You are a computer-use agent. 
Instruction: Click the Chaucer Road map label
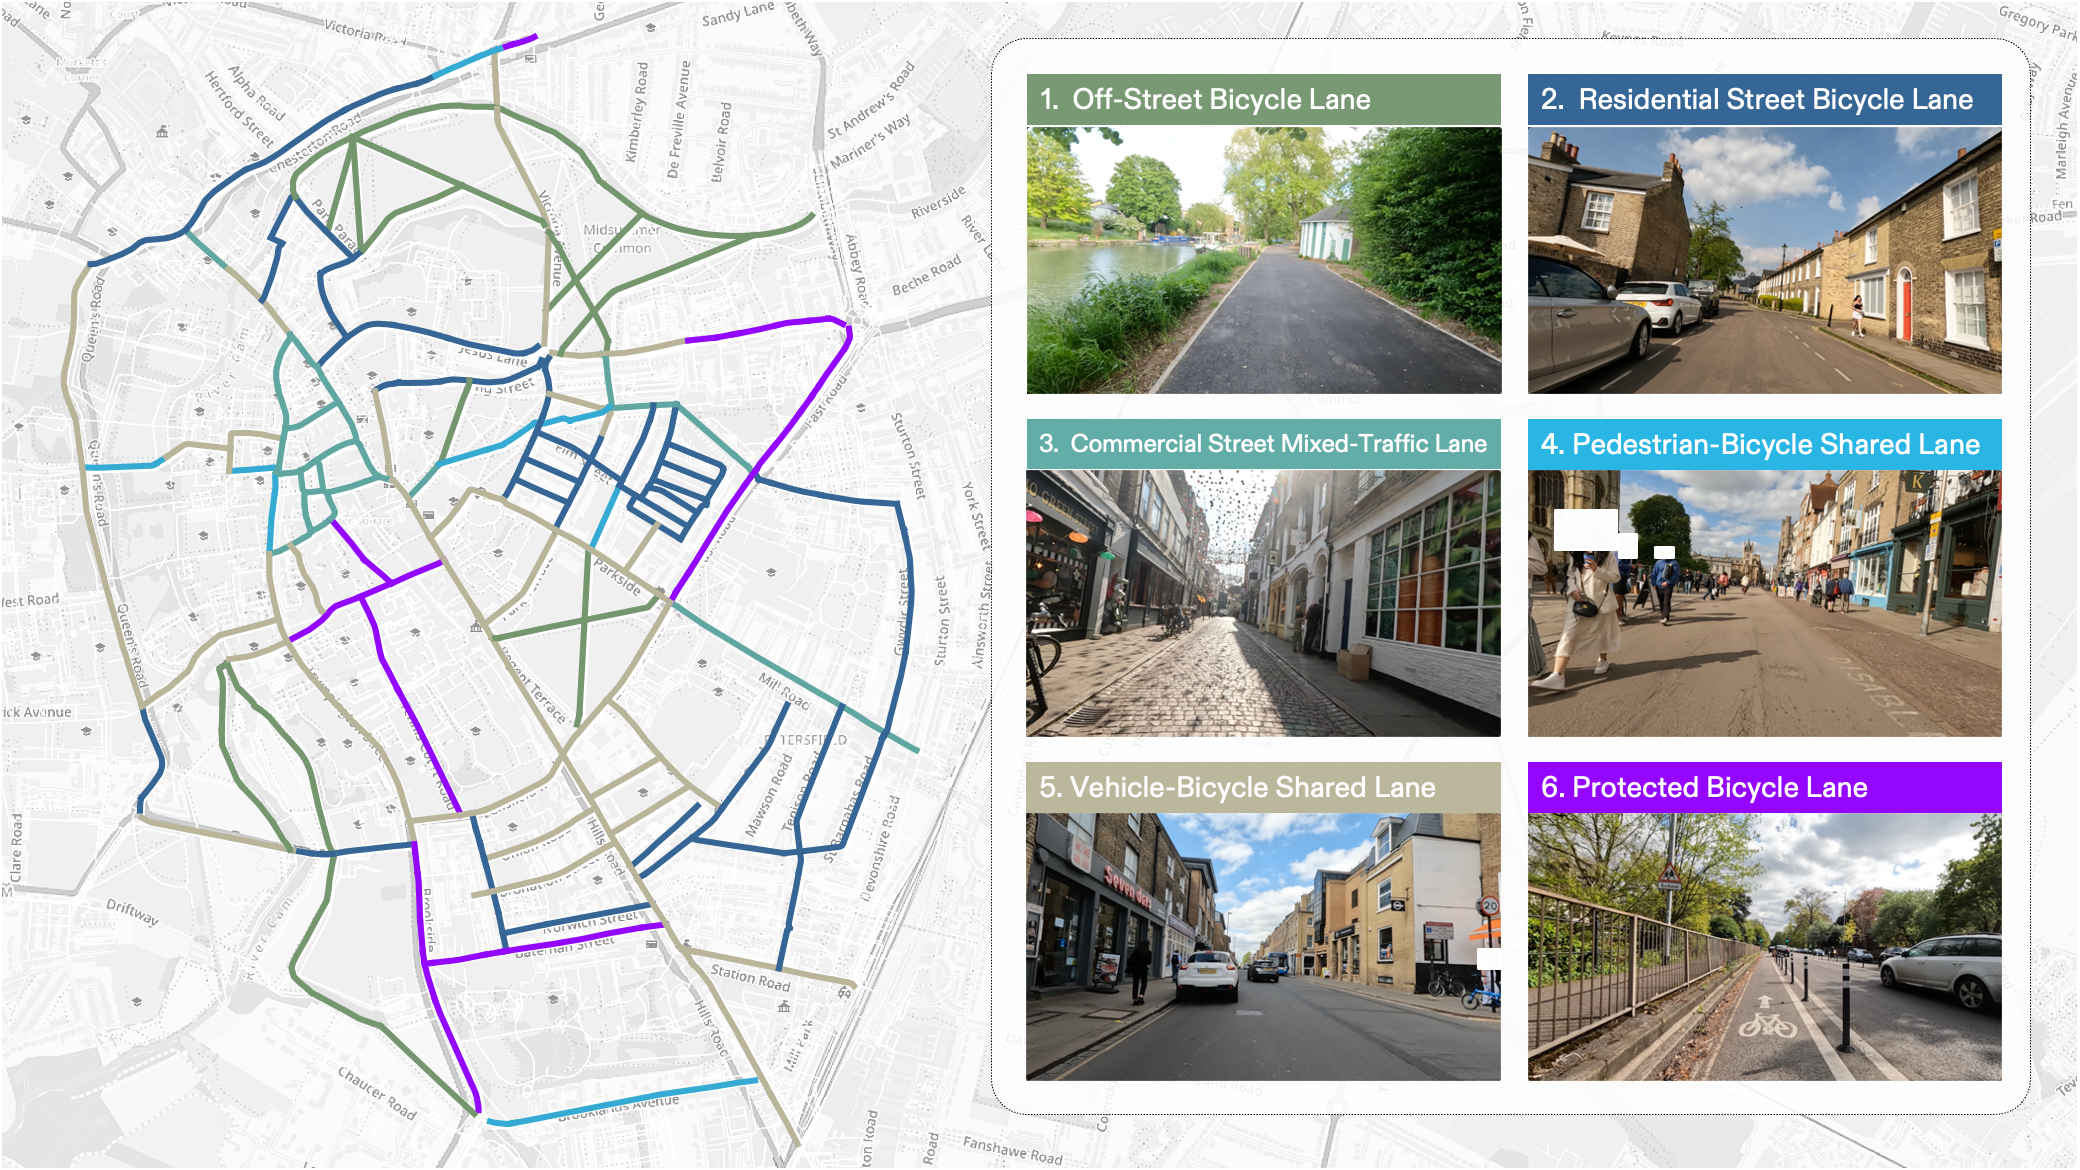click(x=376, y=1093)
